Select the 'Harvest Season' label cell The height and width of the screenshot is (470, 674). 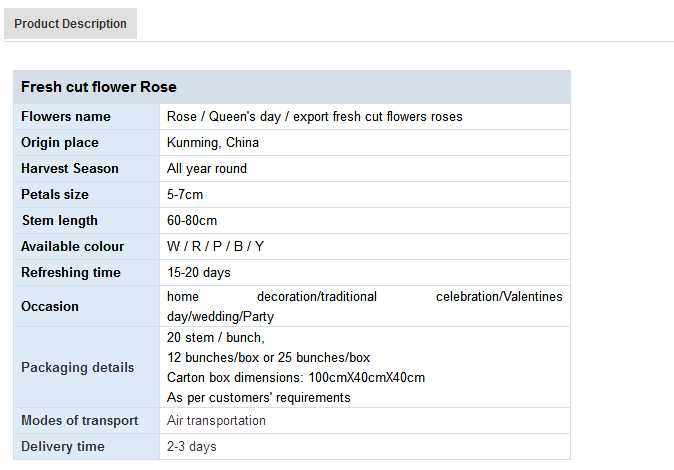pyautogui.click(x=70, y=169)
